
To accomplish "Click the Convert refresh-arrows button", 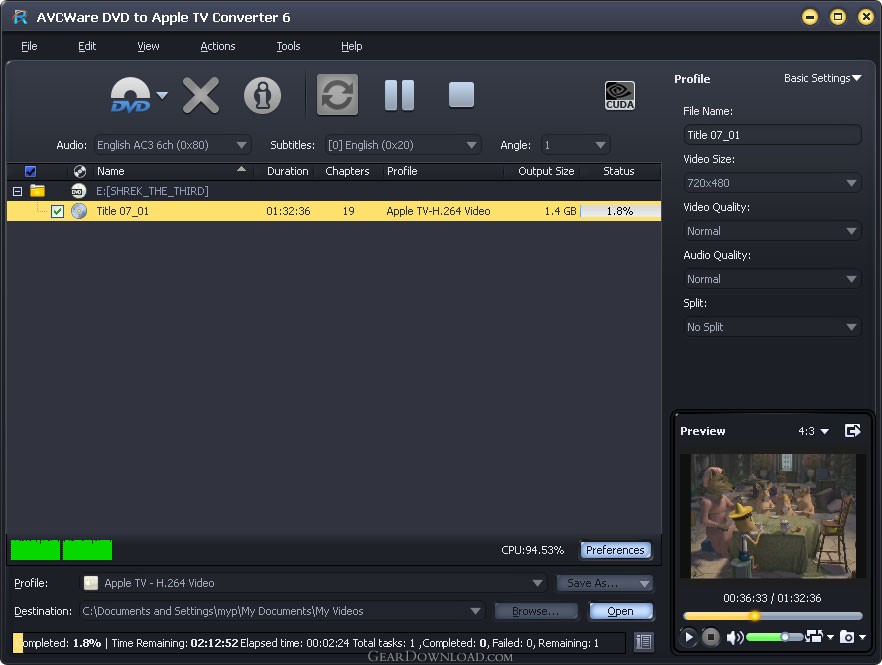I will pos(337,95).
